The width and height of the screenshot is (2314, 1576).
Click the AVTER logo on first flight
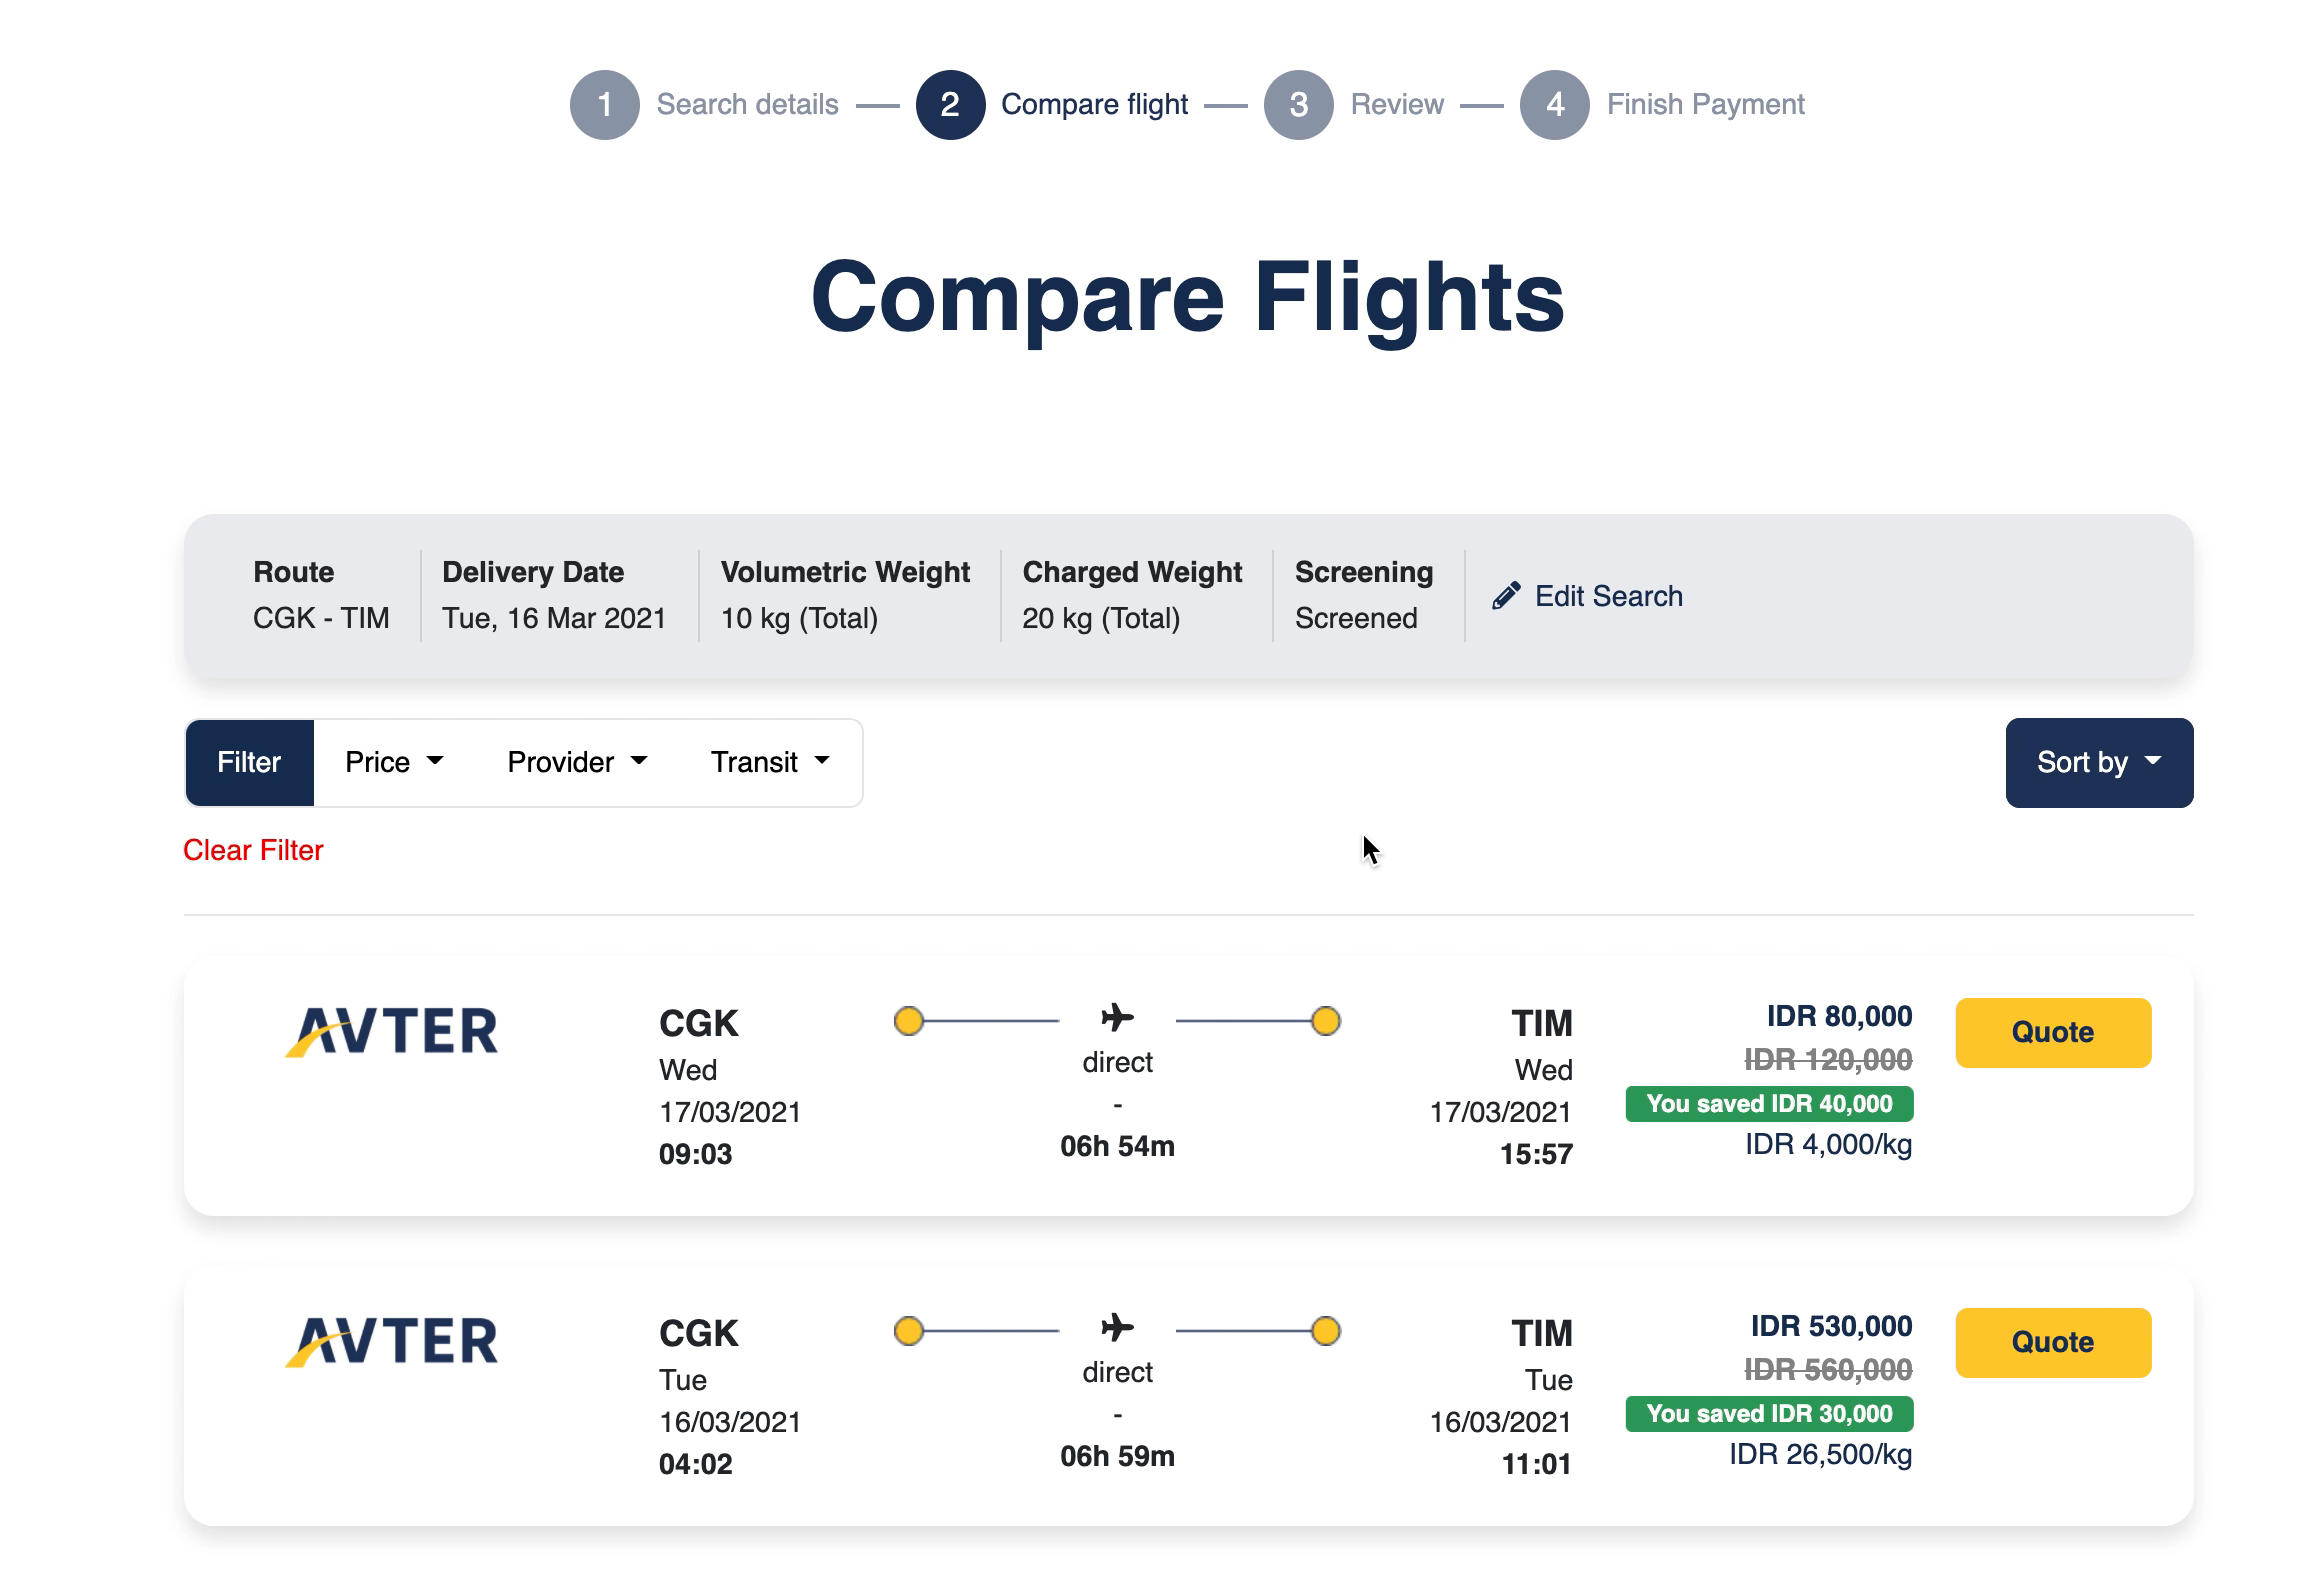pos(391,1031)
